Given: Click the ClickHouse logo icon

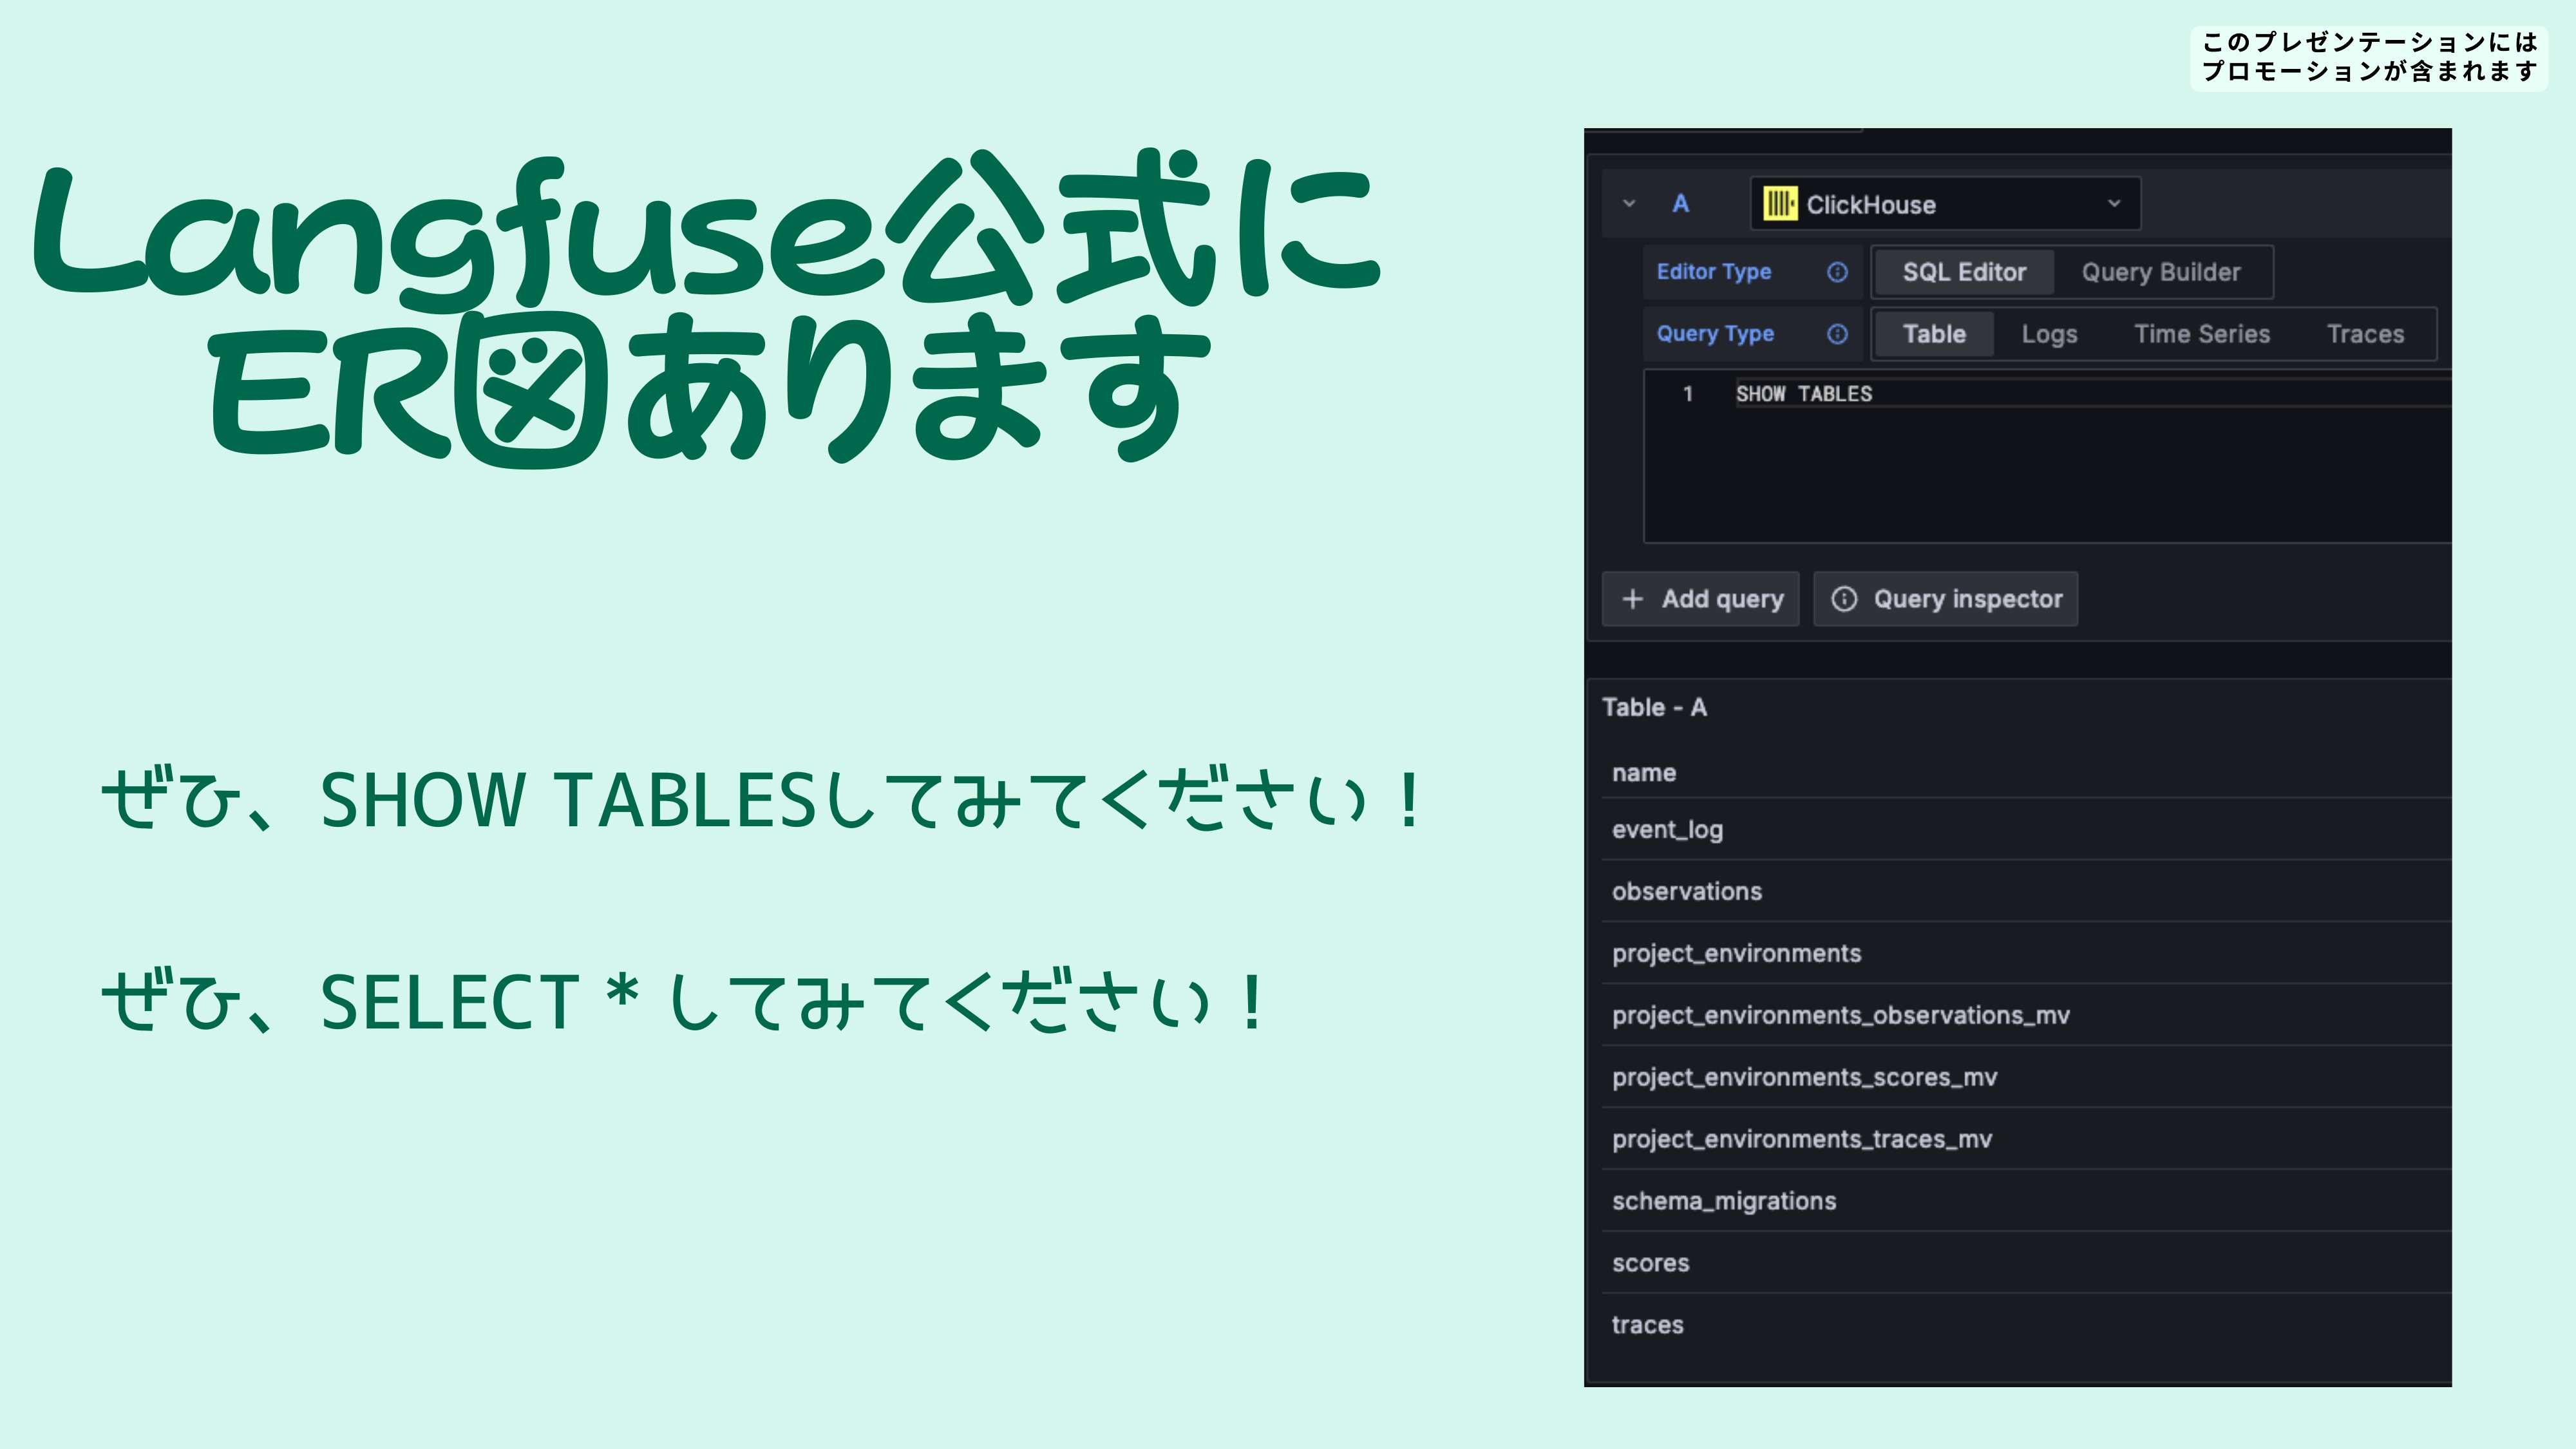Looking at the screenshot, I should point(1779,204).
